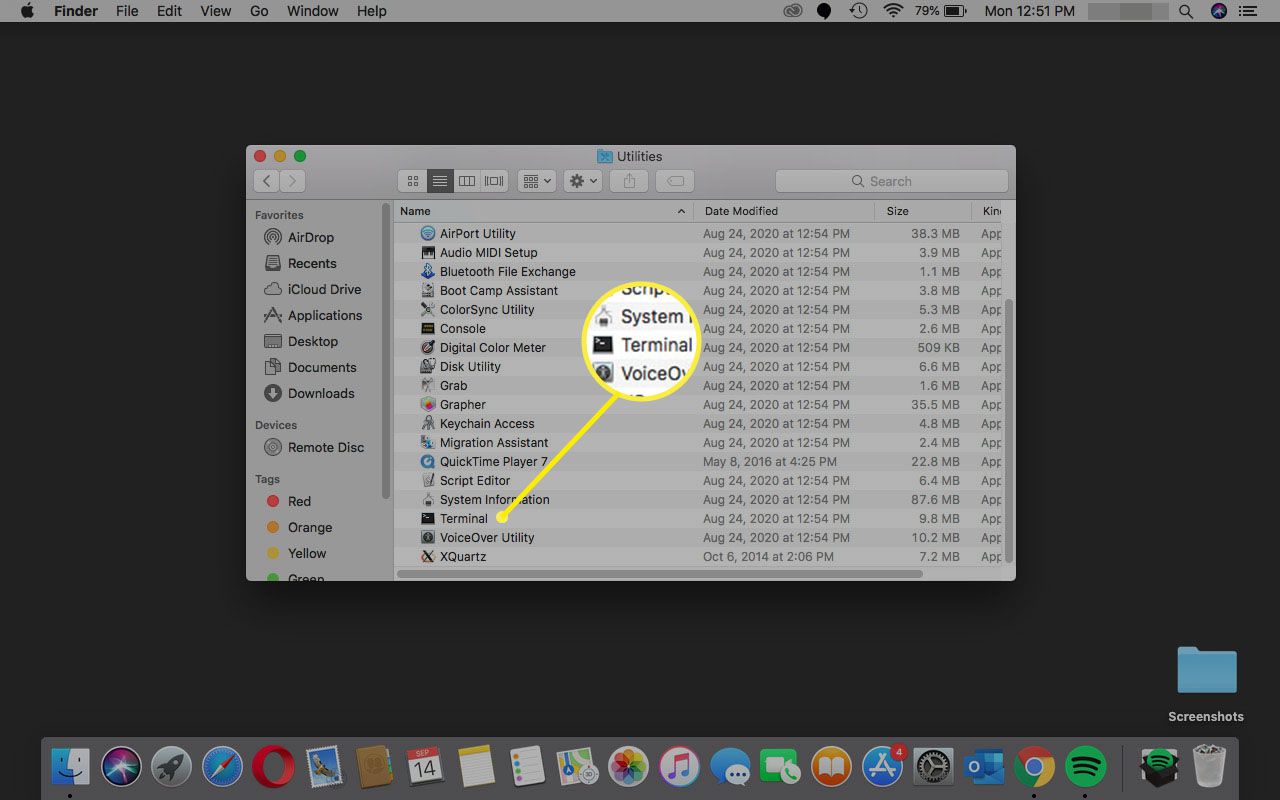Image resolution: width=1280 pixels, height=800 pixels.
Task: Select Bluetooth File Exchange row
Action: 698,272
